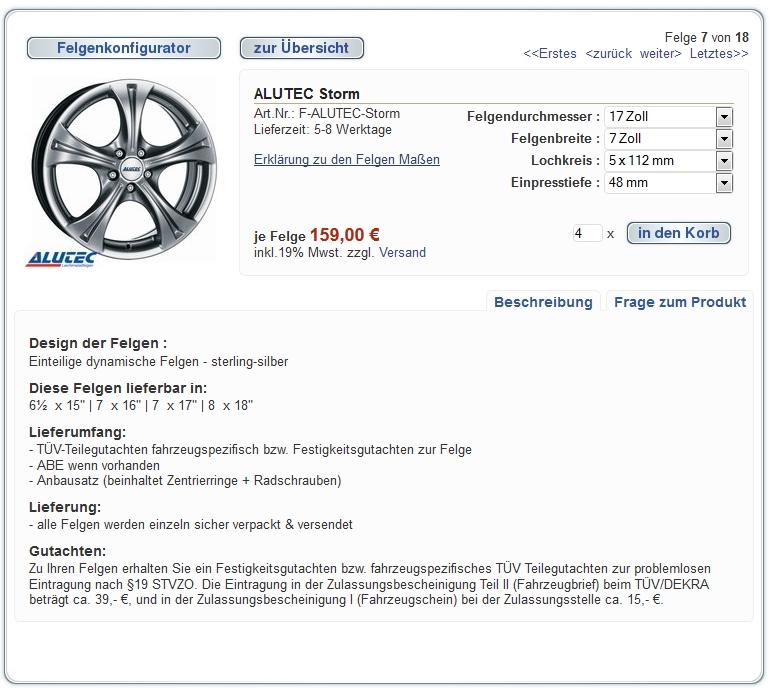
Task: Open the Frage zum Produkt tab
Action: pyautogui.click(x=680, y=302)
